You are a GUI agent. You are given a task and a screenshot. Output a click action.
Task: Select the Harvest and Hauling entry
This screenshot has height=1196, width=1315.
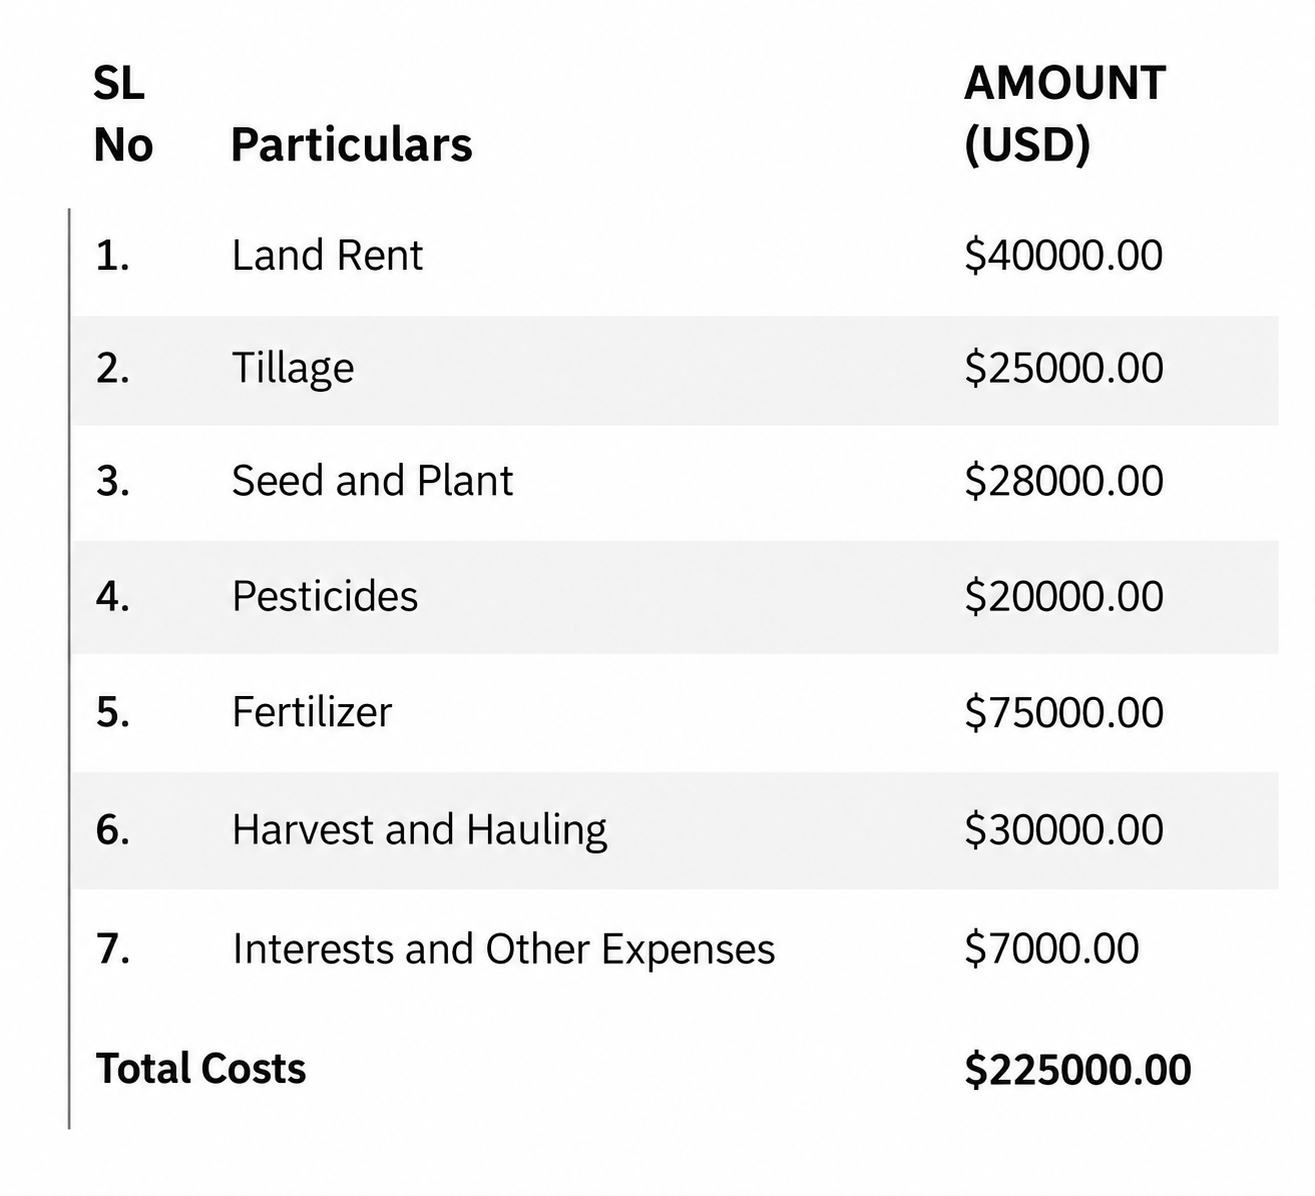[x=420, y=831]
